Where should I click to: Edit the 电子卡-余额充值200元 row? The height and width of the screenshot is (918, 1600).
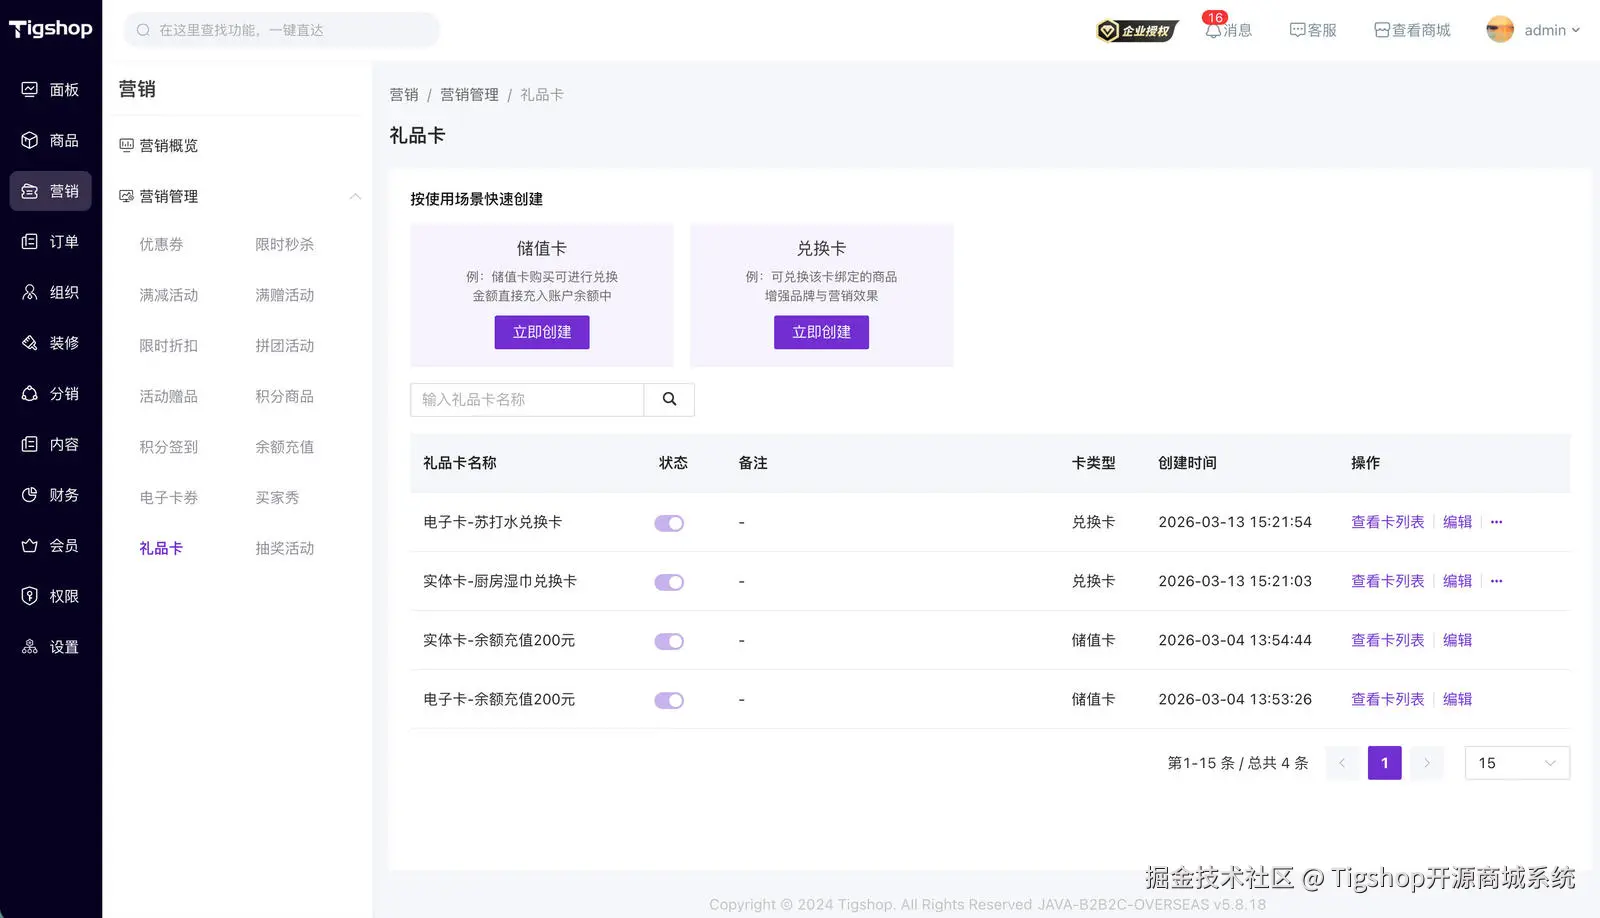1457,699
